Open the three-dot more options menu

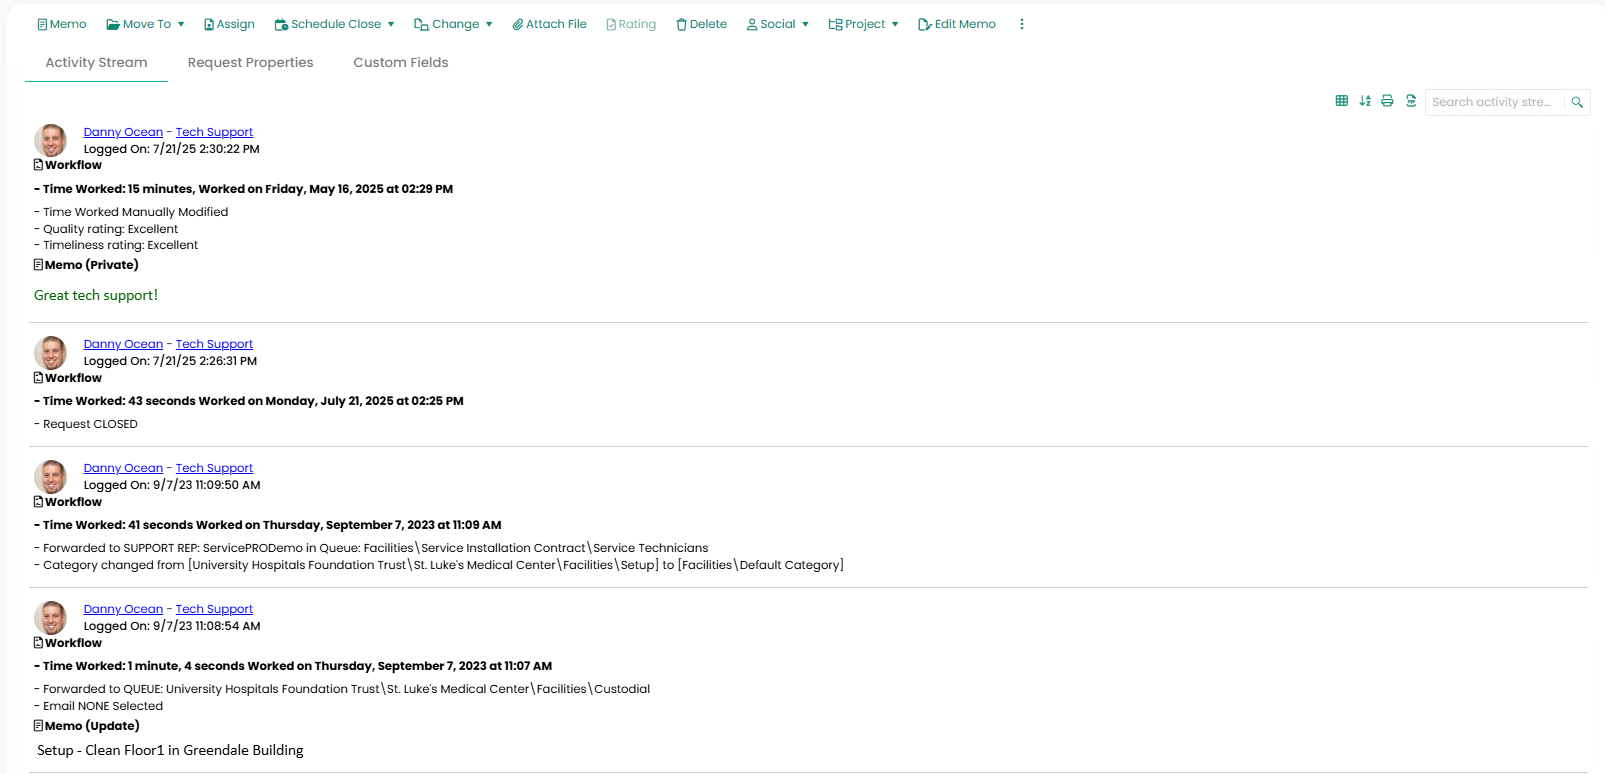click(1021, 24)
